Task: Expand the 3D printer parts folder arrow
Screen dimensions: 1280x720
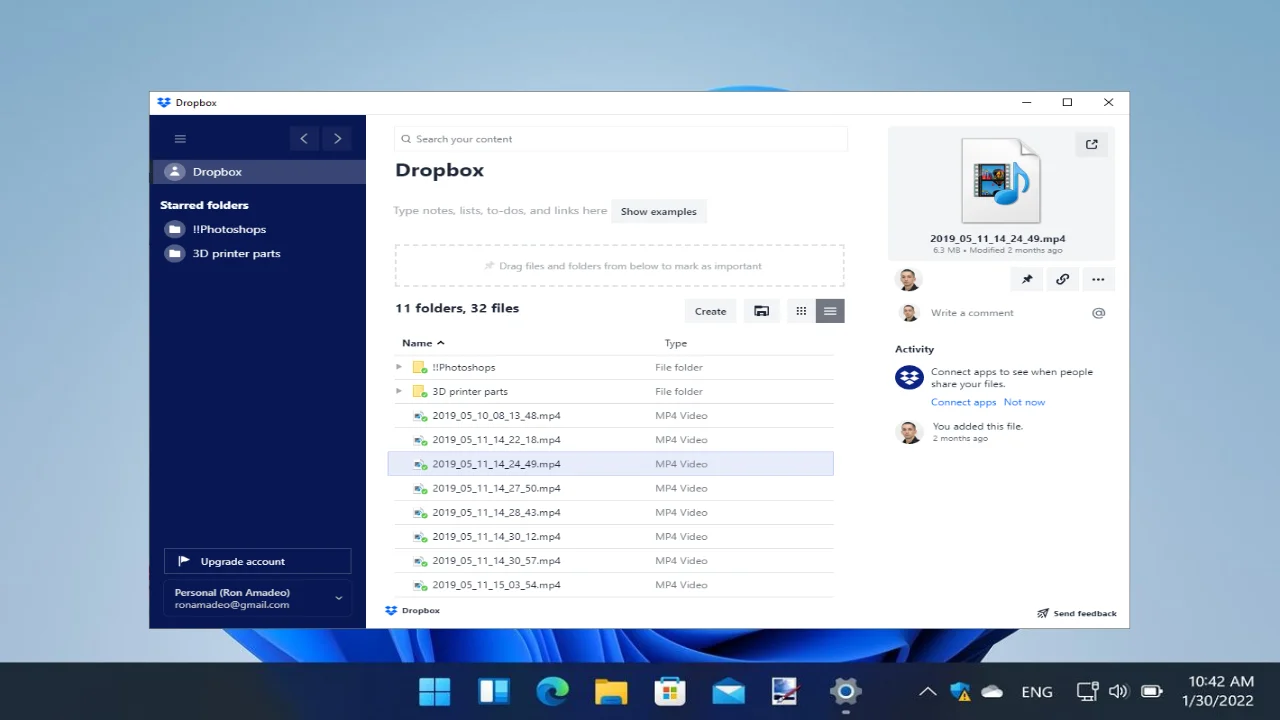Action: [399, 391]
